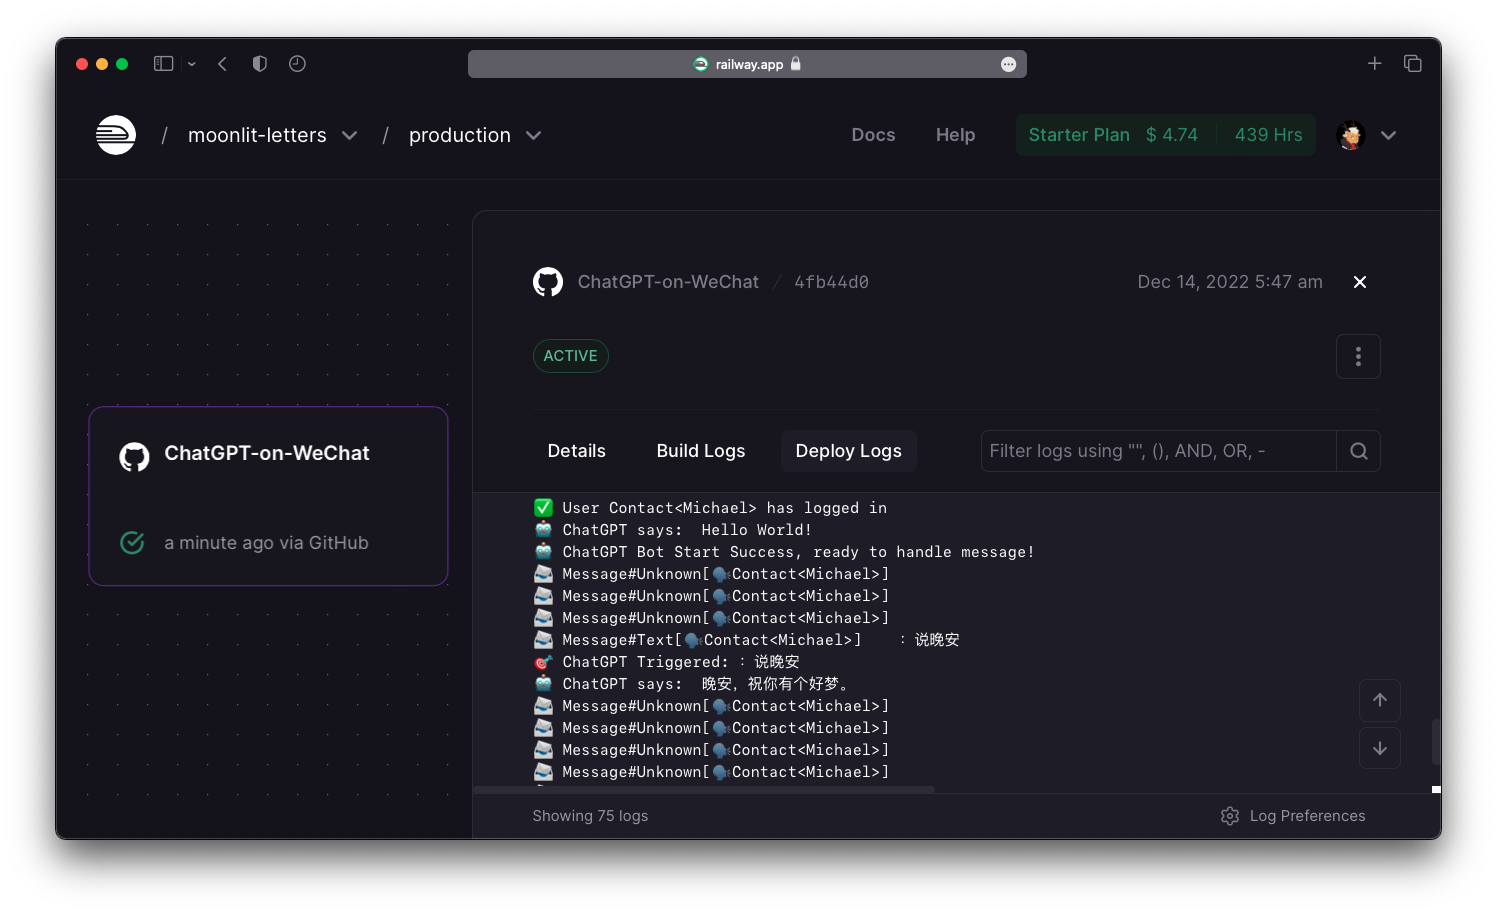The width and height of the screenshot is (1497, 913).
Task: Click the Message#Text log line
Action: click(746, 640)
